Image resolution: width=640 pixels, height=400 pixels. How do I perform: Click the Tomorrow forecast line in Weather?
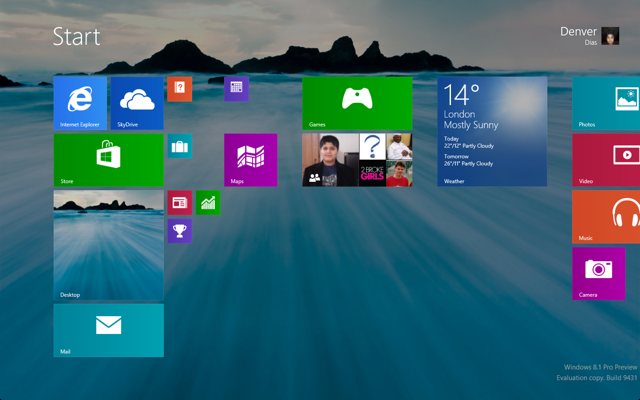[x=469, y=160]
